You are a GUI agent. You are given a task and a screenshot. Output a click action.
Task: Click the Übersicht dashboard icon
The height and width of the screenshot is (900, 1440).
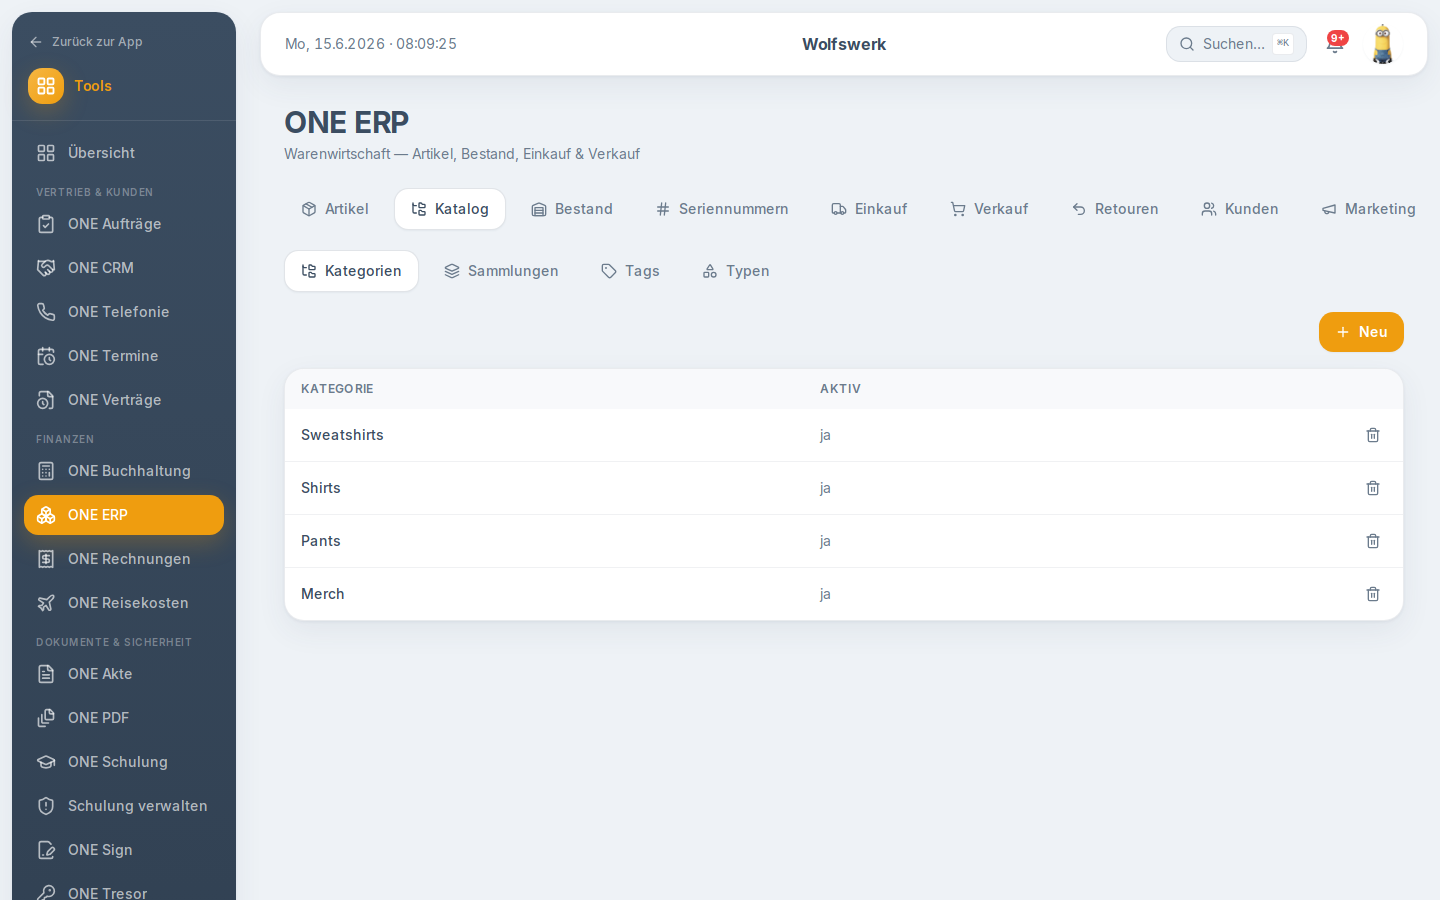46,153
